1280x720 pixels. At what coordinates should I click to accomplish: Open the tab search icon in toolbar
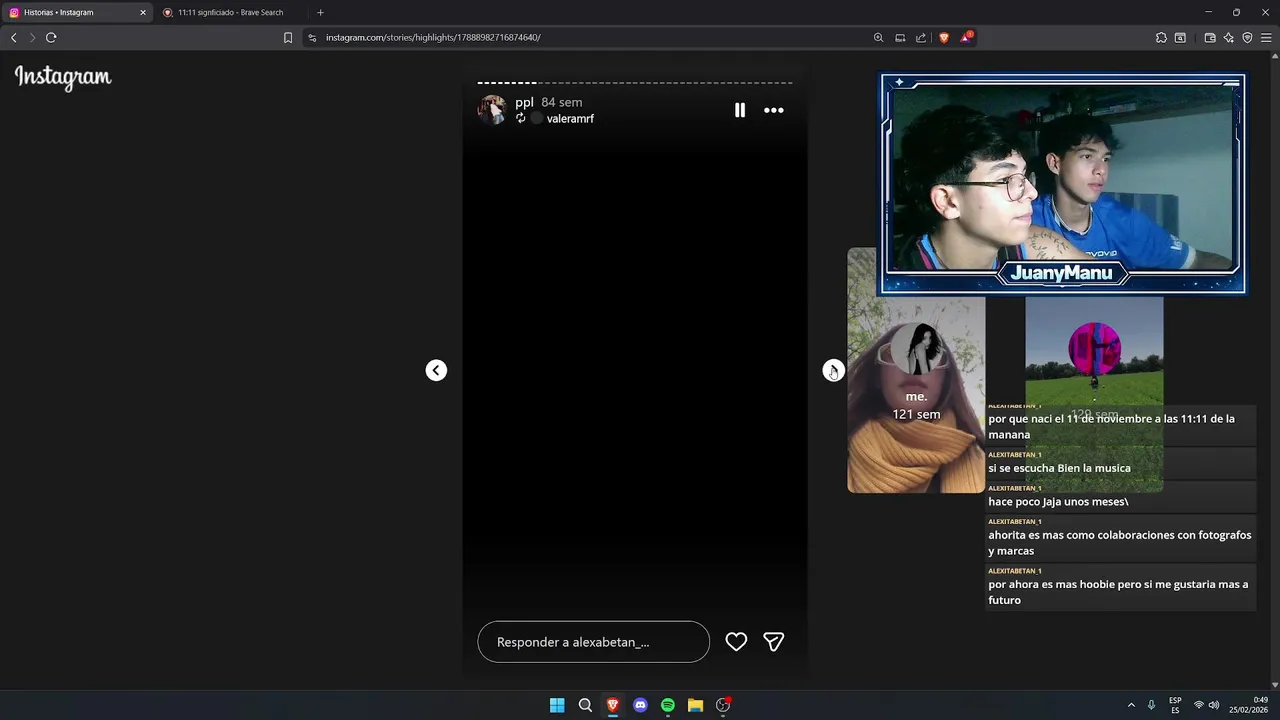(x=1180, y=38)
